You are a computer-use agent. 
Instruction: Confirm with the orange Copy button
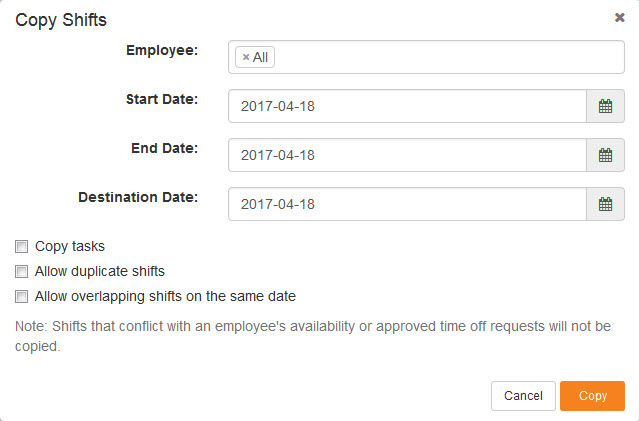(593, 396)
